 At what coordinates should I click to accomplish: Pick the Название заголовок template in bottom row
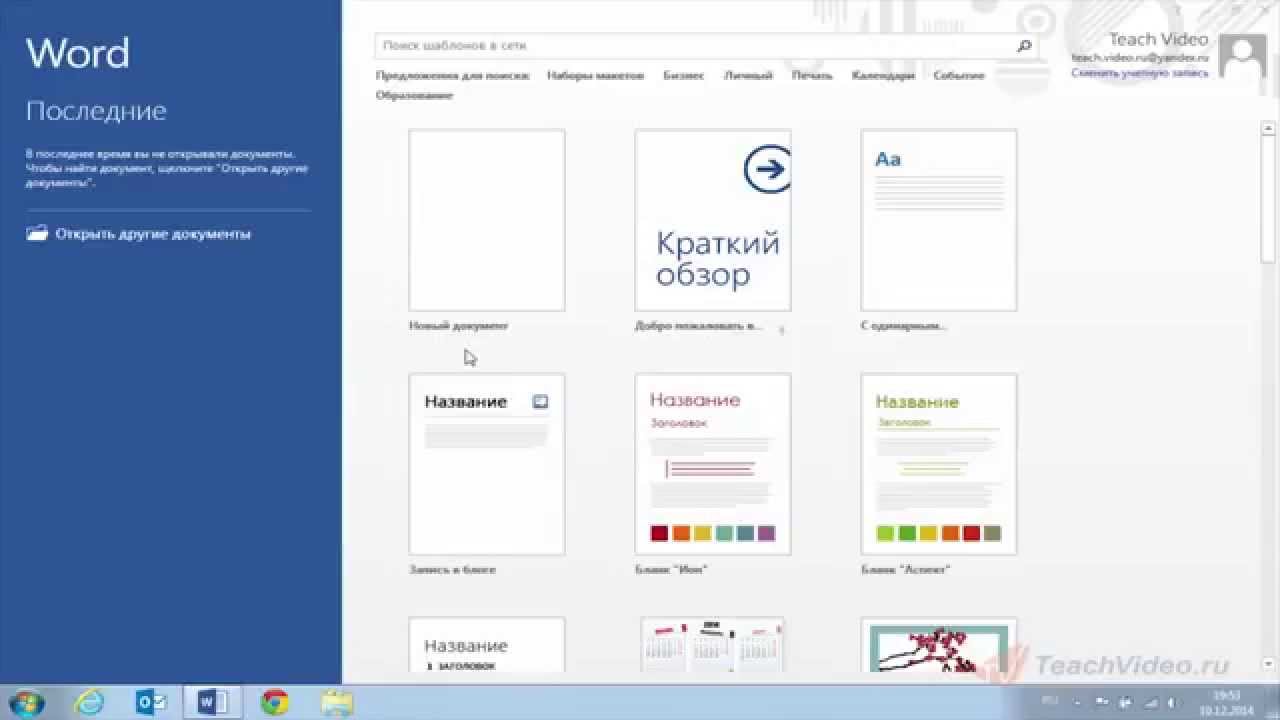pyautogui.click(x=487, y=645)
